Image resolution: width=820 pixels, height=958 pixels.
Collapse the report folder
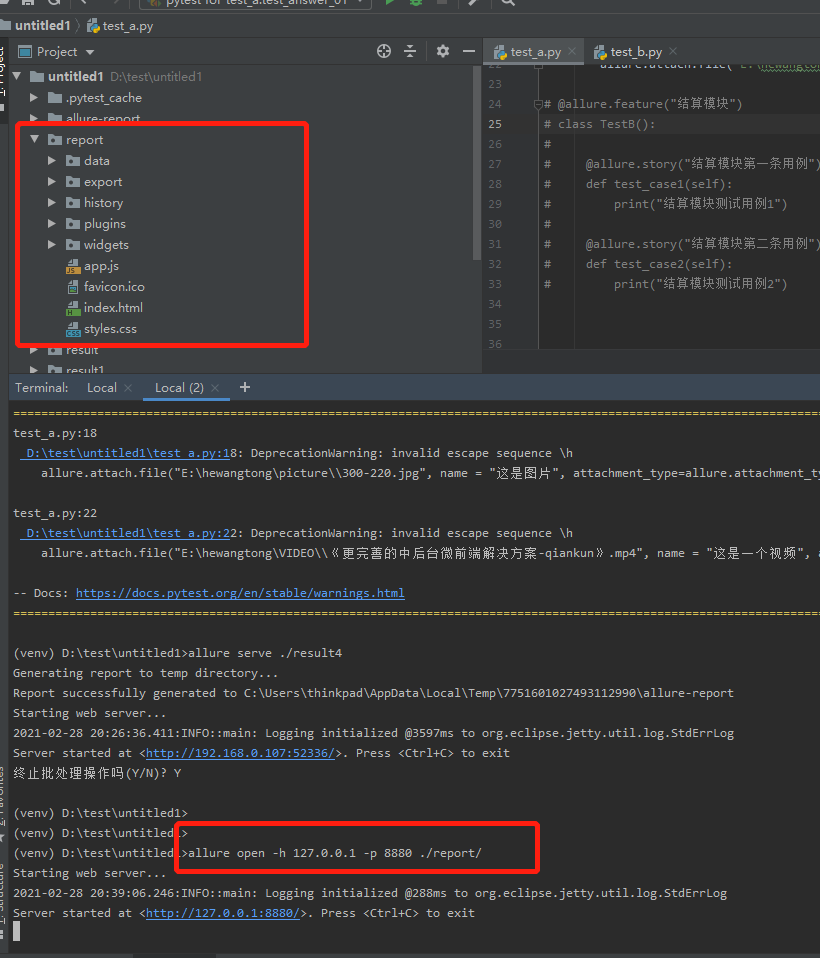click(x=35, y=139)
